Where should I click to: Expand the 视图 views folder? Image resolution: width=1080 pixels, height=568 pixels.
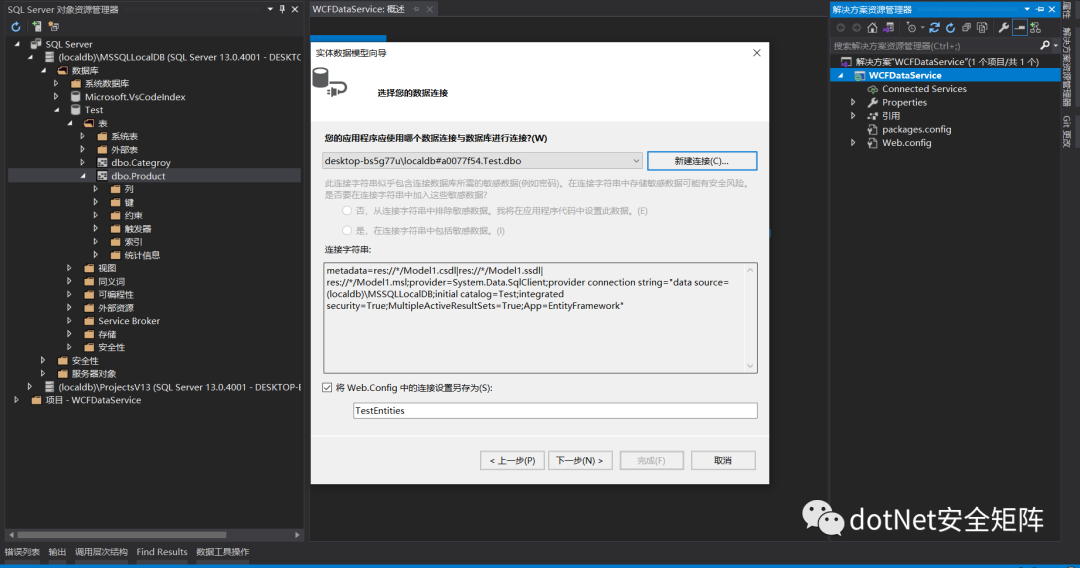70,268
